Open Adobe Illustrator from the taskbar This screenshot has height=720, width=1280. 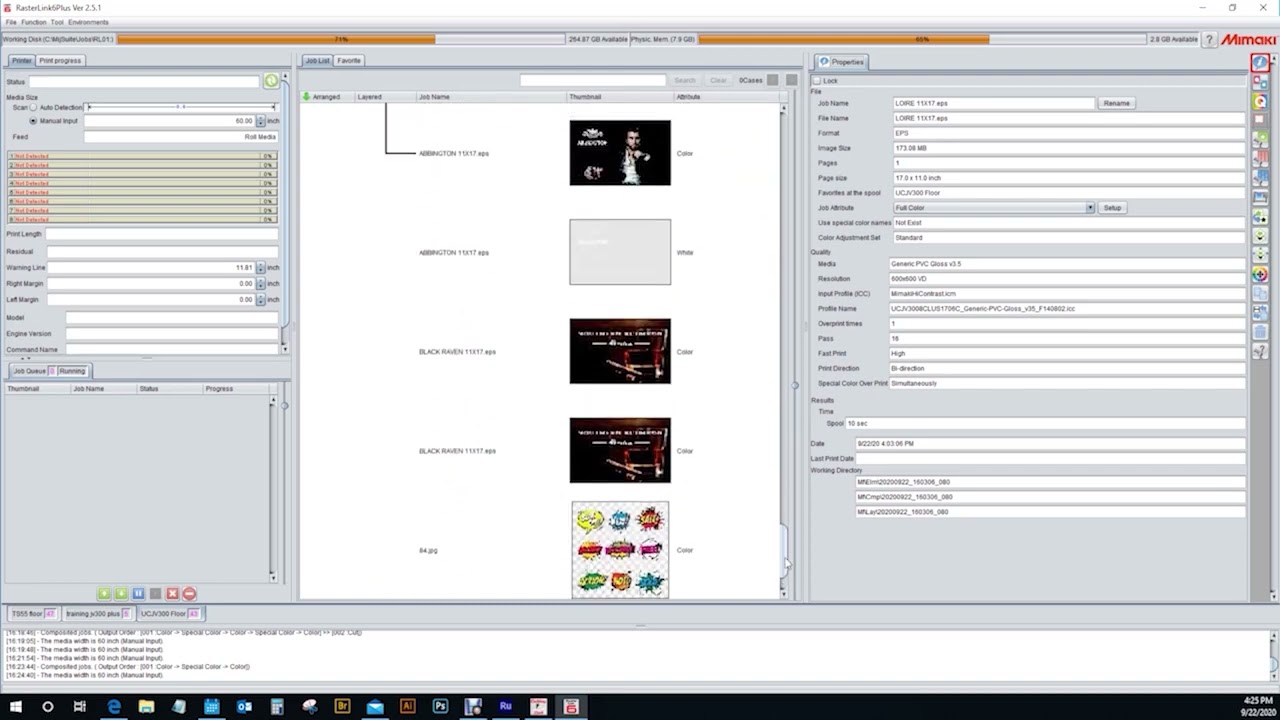tap(407, 706)
